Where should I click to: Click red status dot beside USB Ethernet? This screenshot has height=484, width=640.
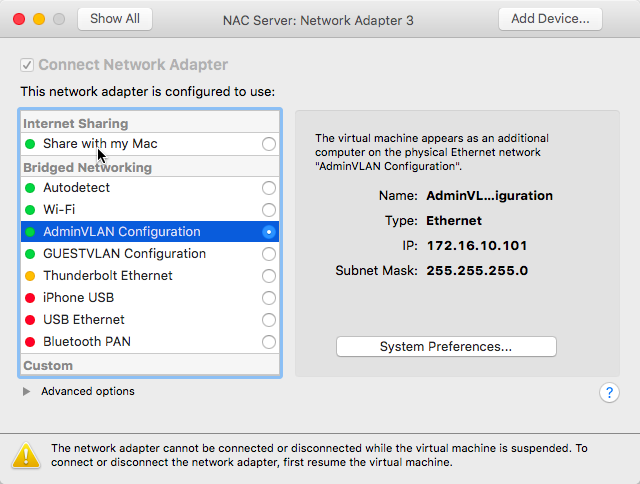(x=30, y=320)
